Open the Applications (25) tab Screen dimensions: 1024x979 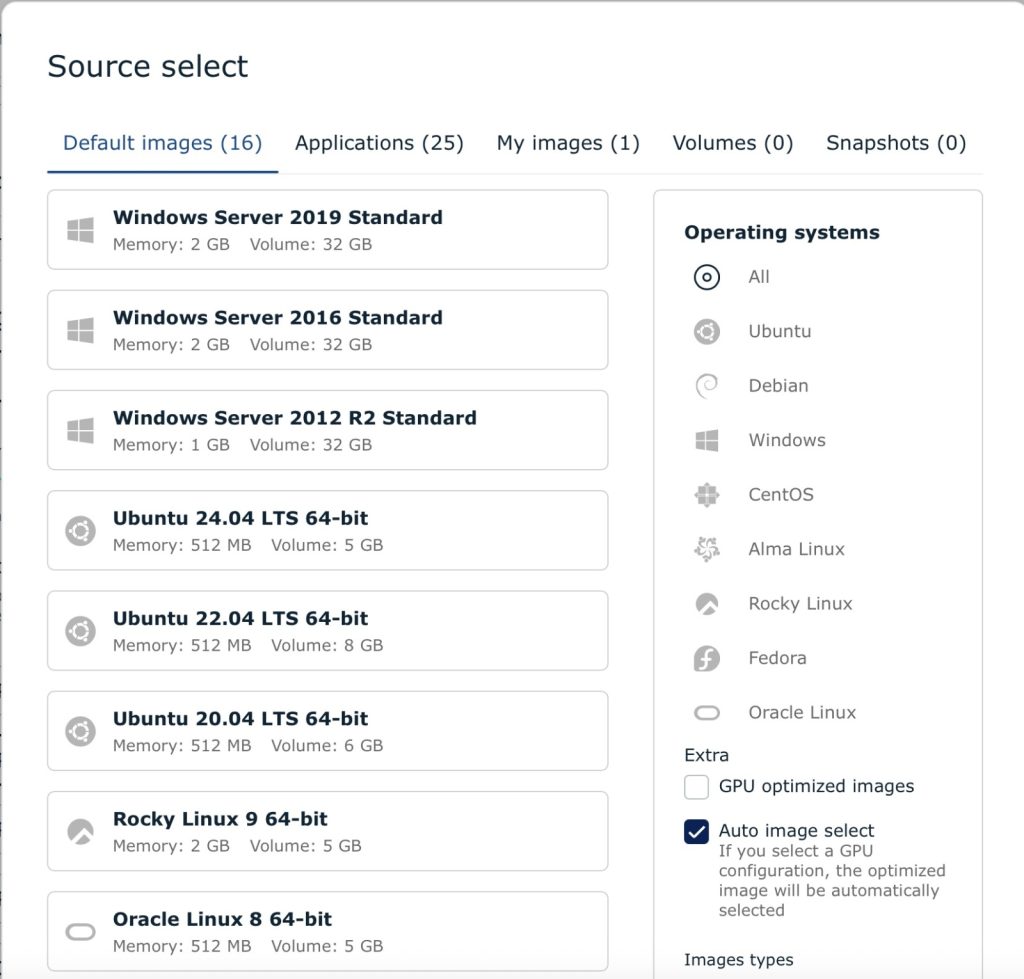click(x=379, y=143)
